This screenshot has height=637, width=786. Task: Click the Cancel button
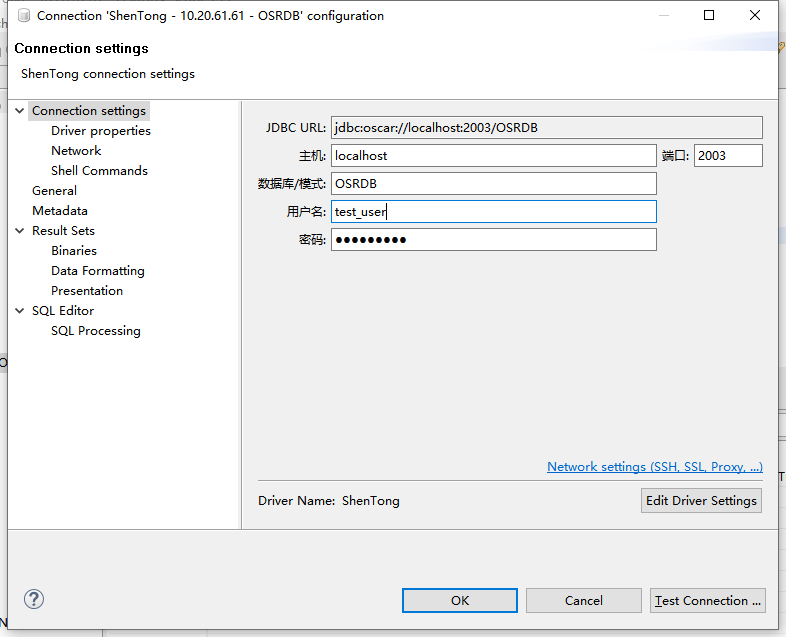pos(583,600)
